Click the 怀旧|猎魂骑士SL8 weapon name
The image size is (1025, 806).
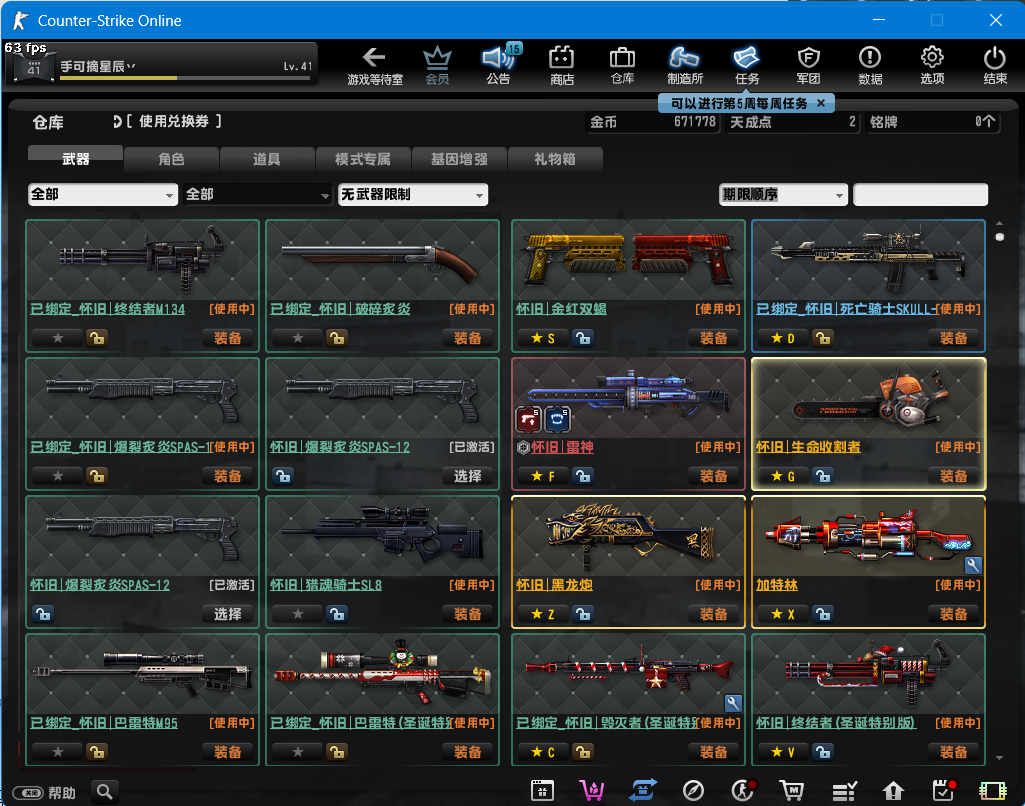pos(326,585)
